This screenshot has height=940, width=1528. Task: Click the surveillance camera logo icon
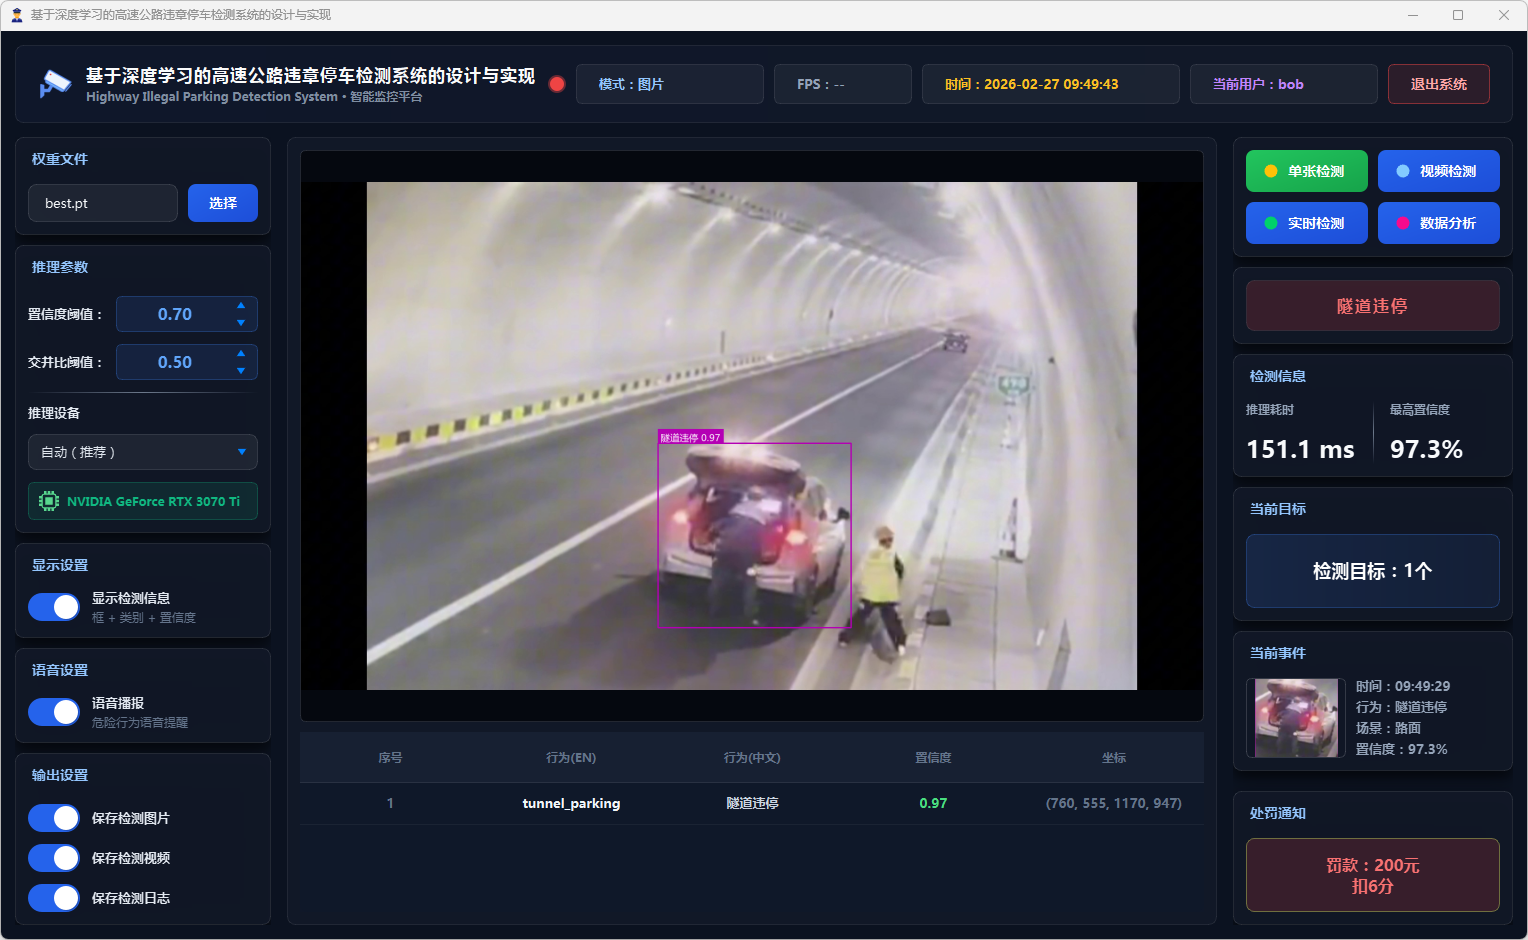pyautogui.click(x=55, y=84)
